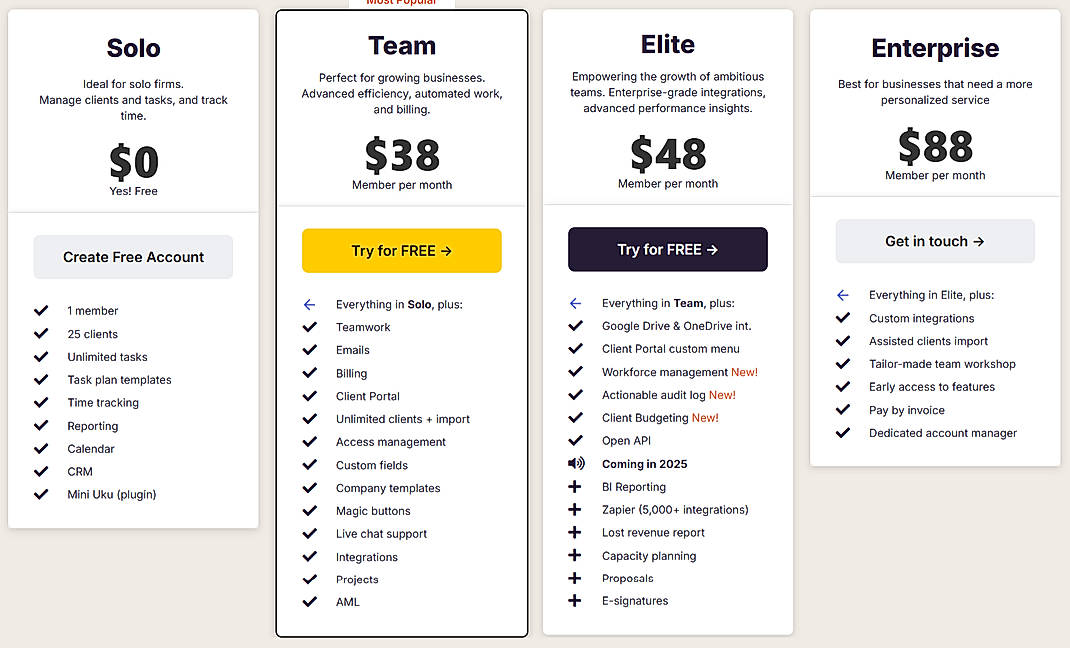Click the Get in touch button
This screenshot has width=1070, height=648.
point(934,241)
